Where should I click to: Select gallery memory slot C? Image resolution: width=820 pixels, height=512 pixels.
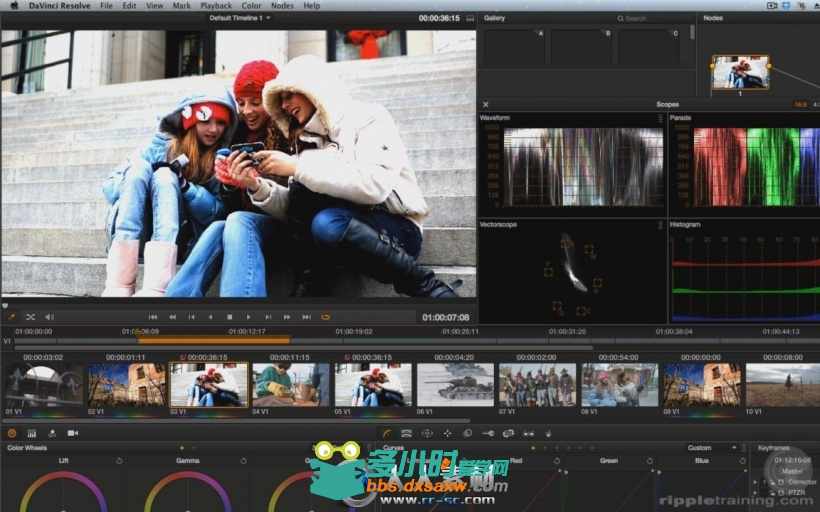click(x=649, y=47)
